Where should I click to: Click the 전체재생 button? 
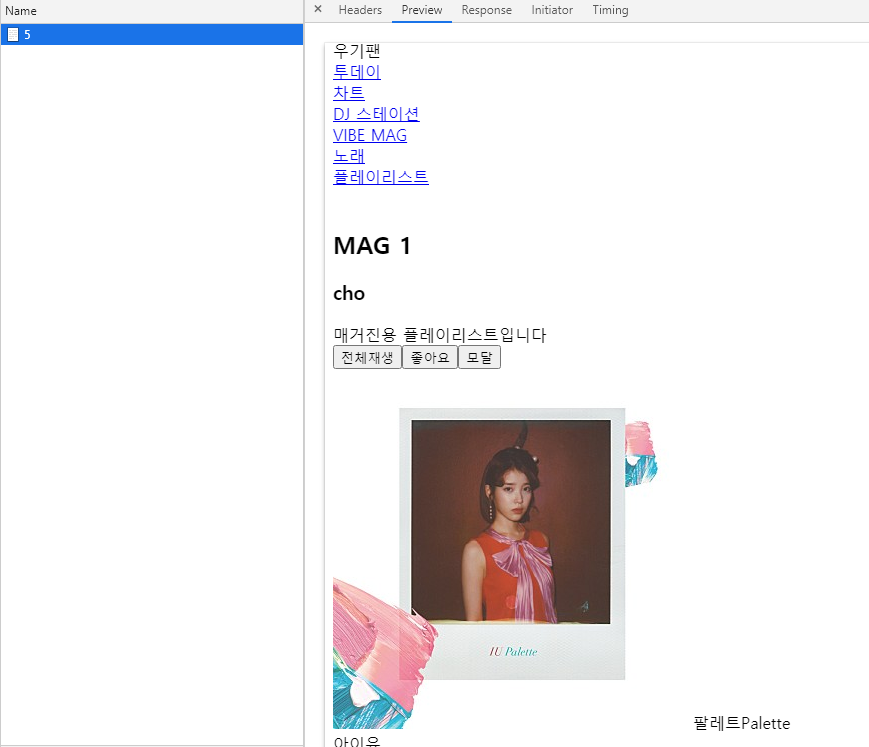(367, 357)
